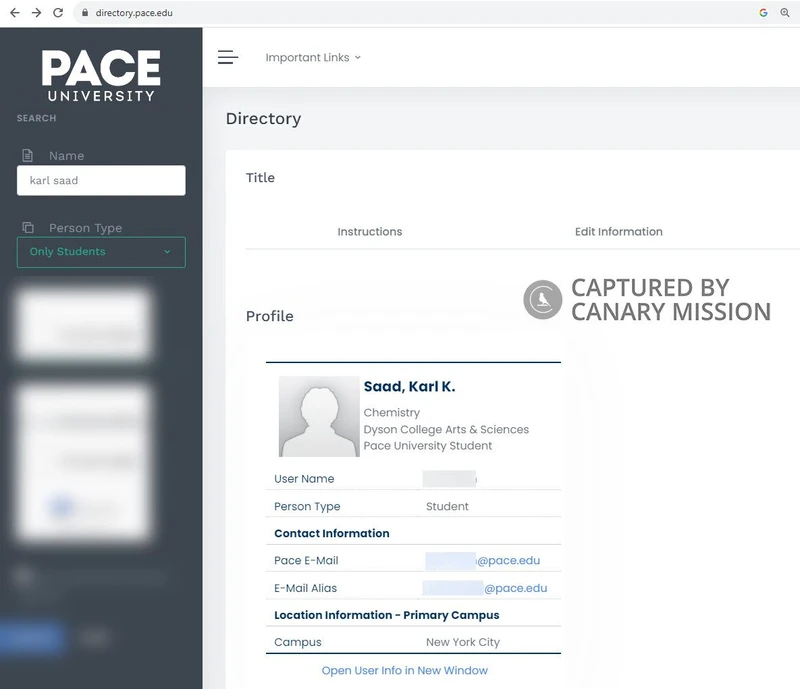Screen dimensions: 800x689
Task: Toggle the hamburger sidebar menu icon
Action: point(228,57)
